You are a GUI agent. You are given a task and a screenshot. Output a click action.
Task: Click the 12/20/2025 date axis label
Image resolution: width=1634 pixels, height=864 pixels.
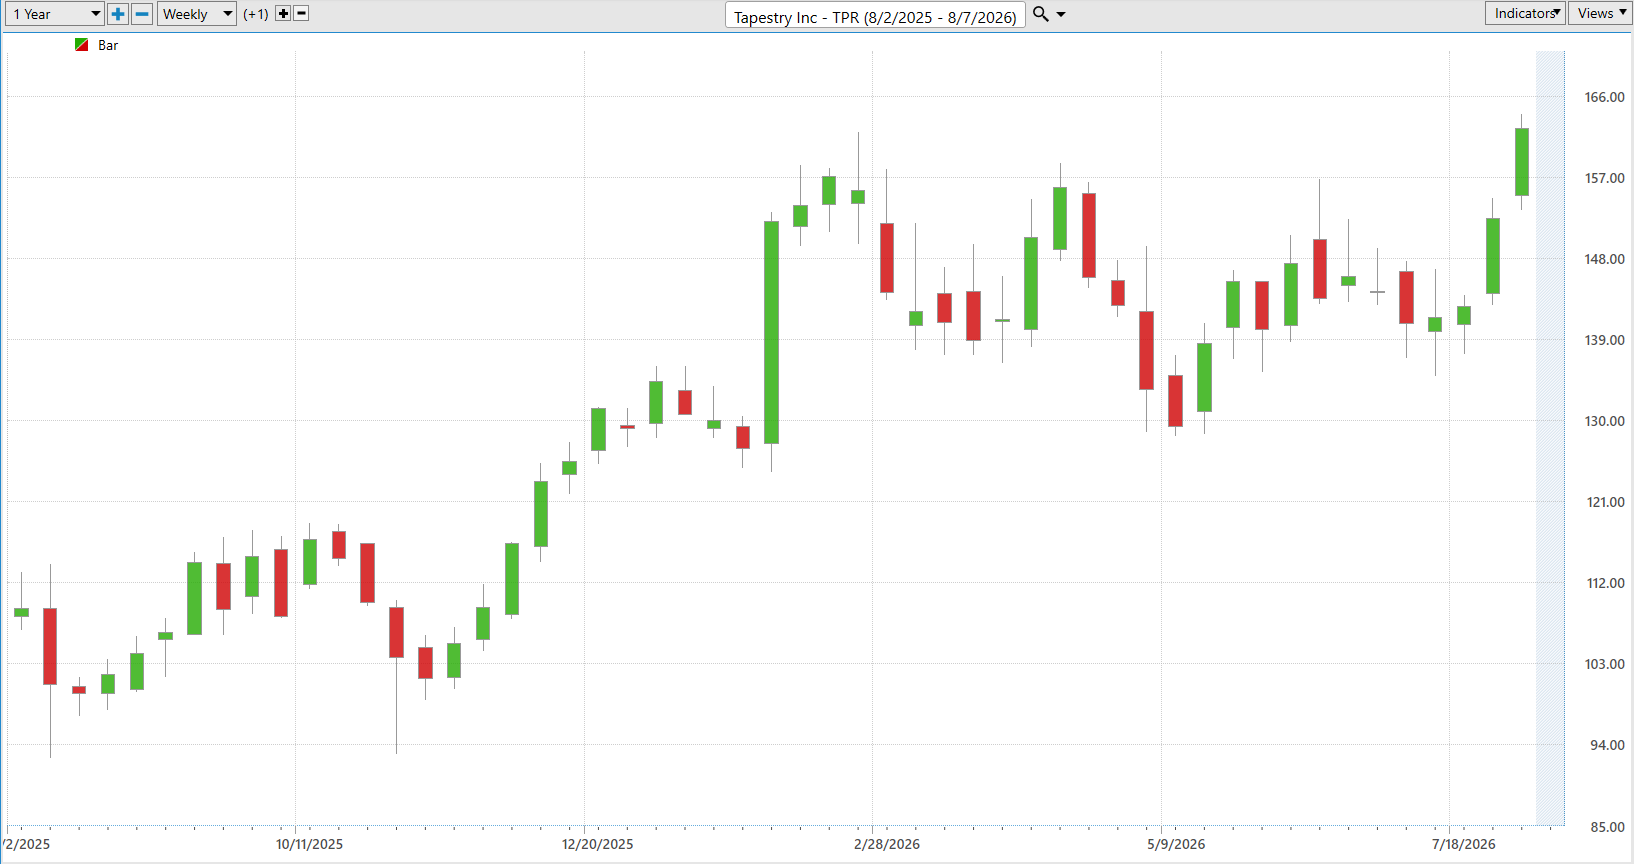pos(597,844)
